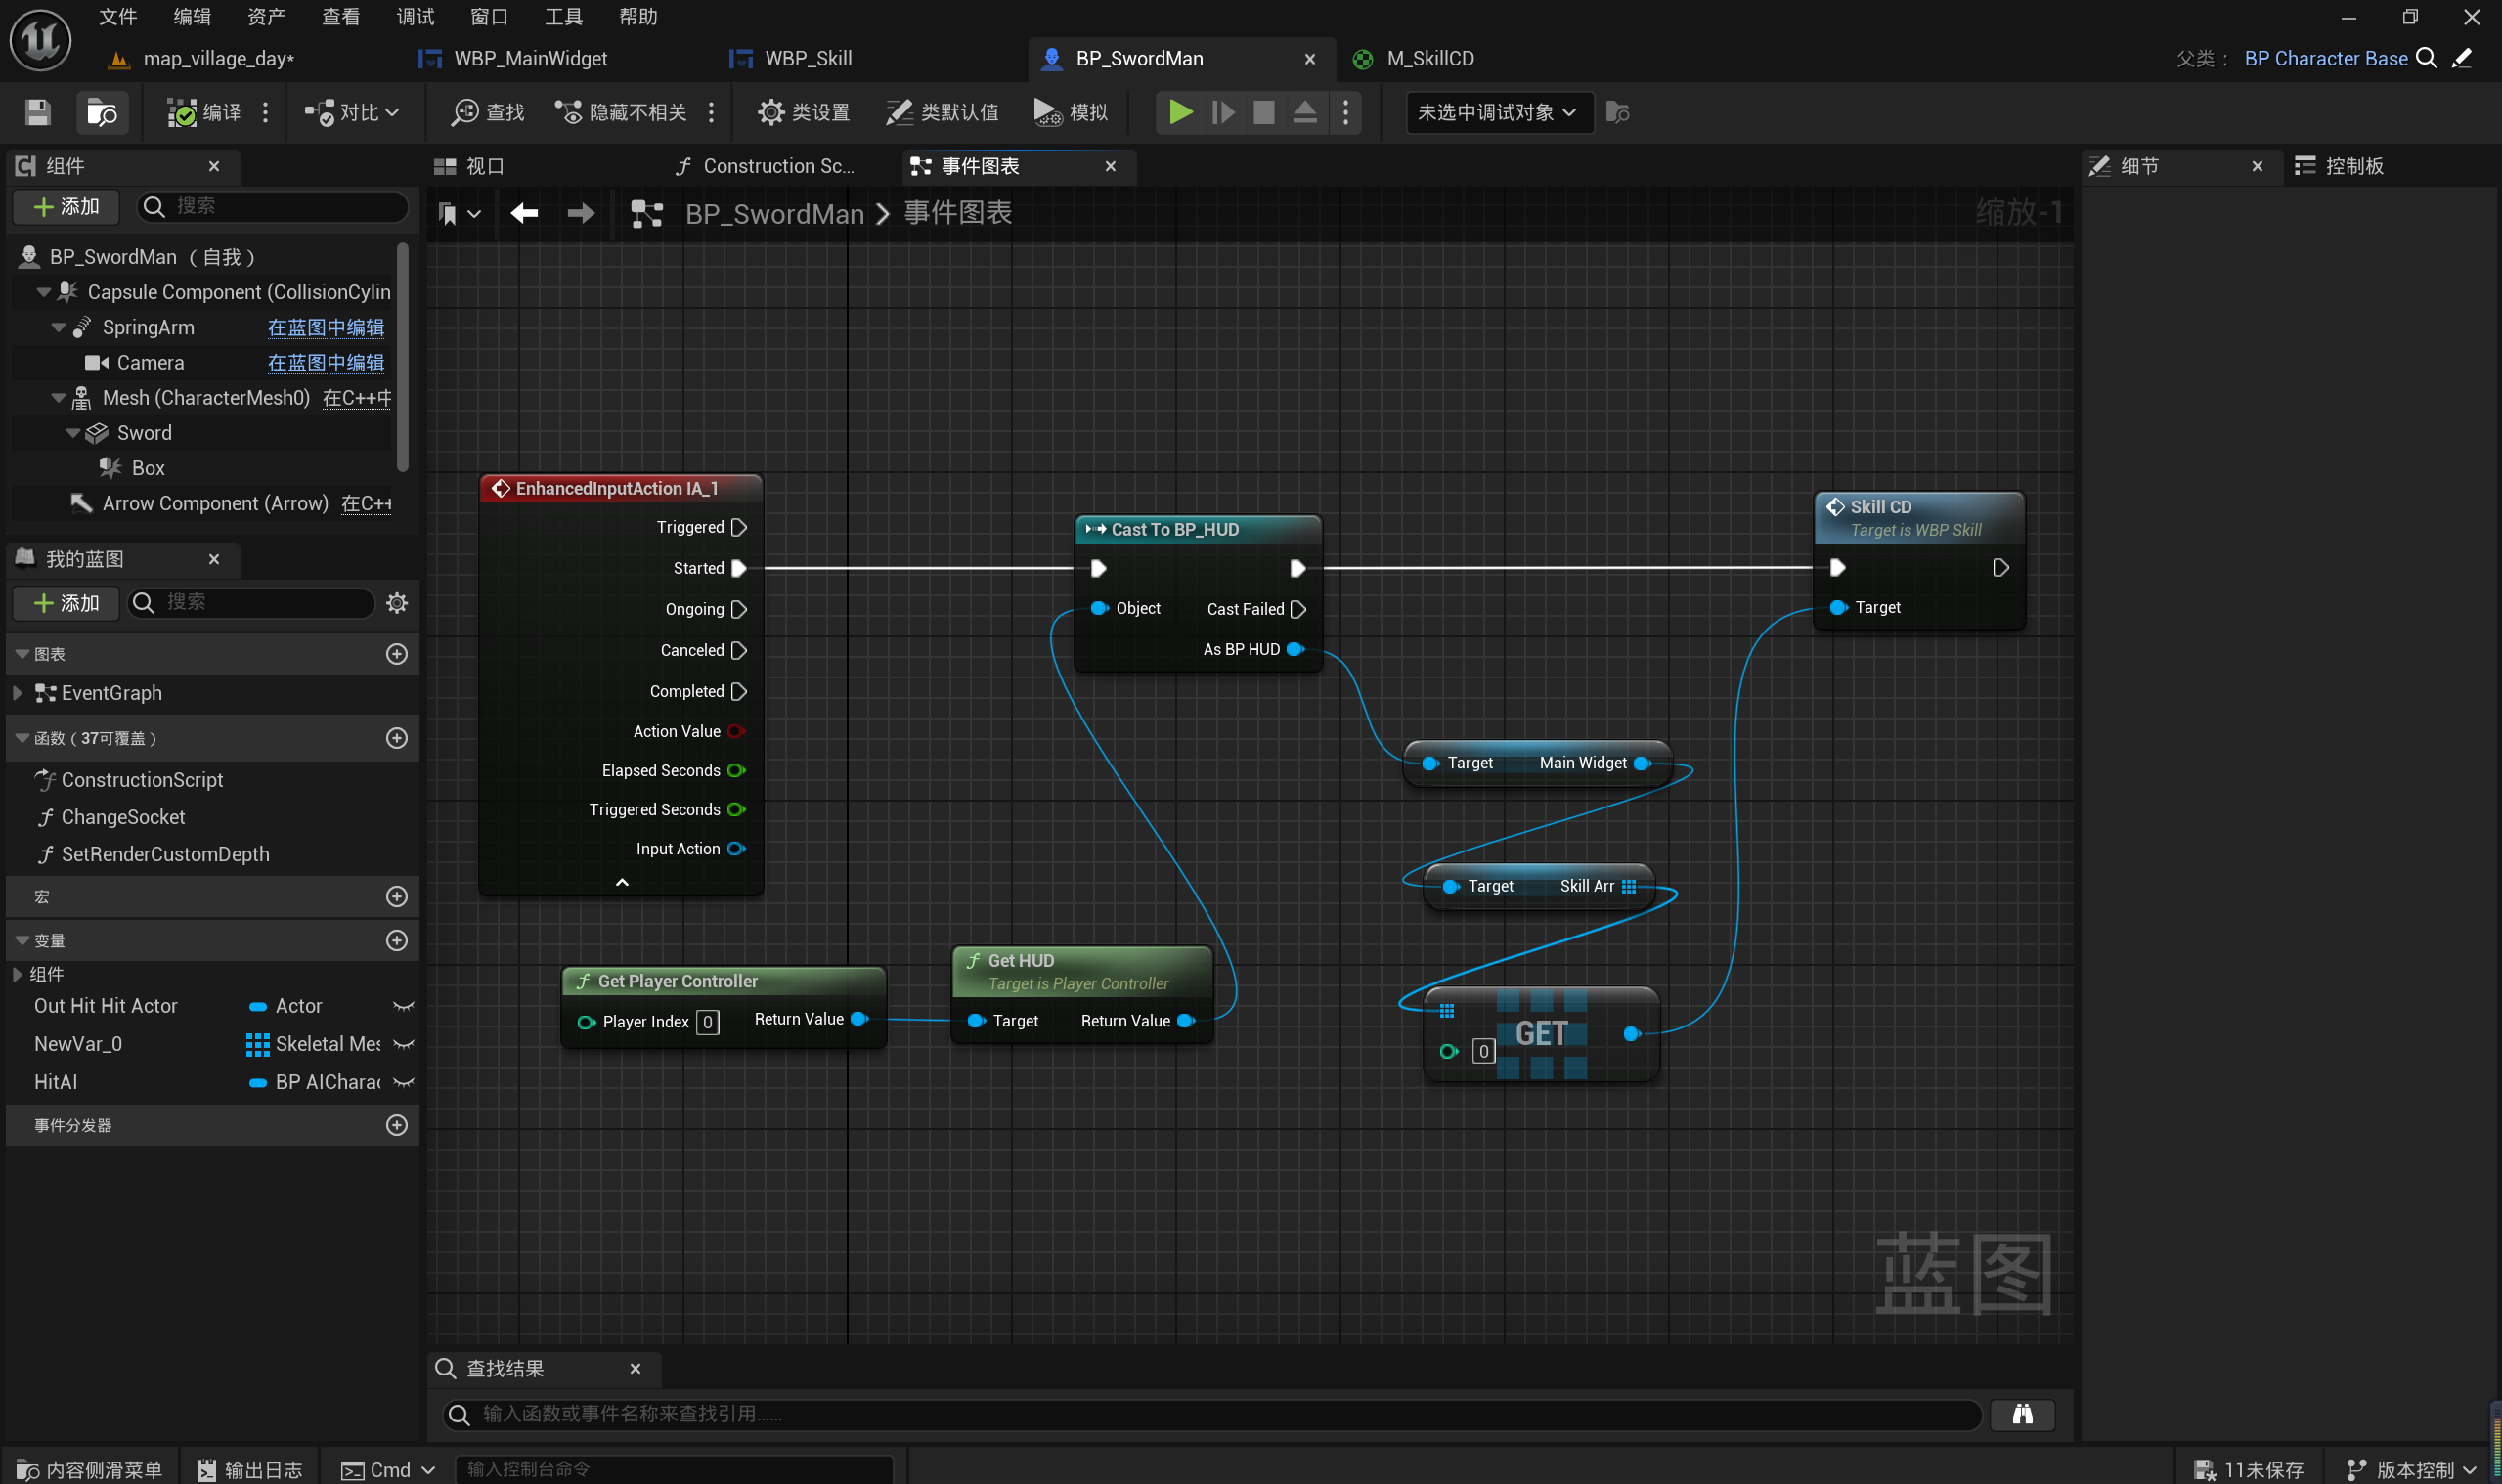Viewport: 2502px width, 1484px height.
Task: Navigate back with the left arrow
Action: 524,213
